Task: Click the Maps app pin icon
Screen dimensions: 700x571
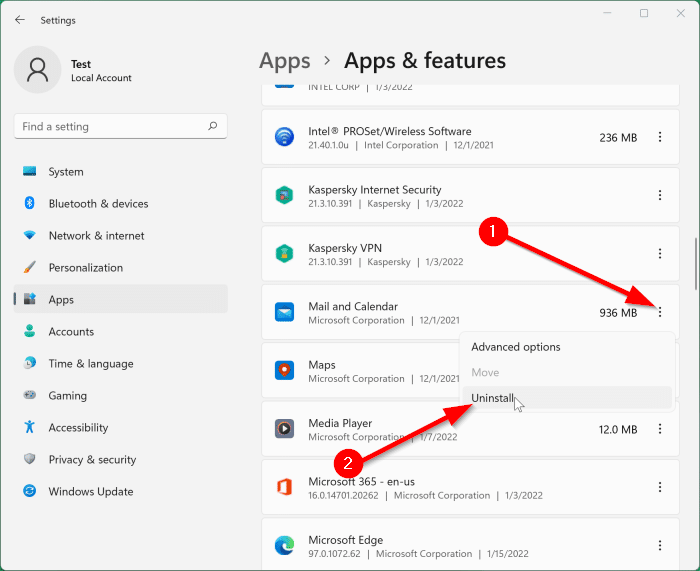Action: (x=284, y=370)
